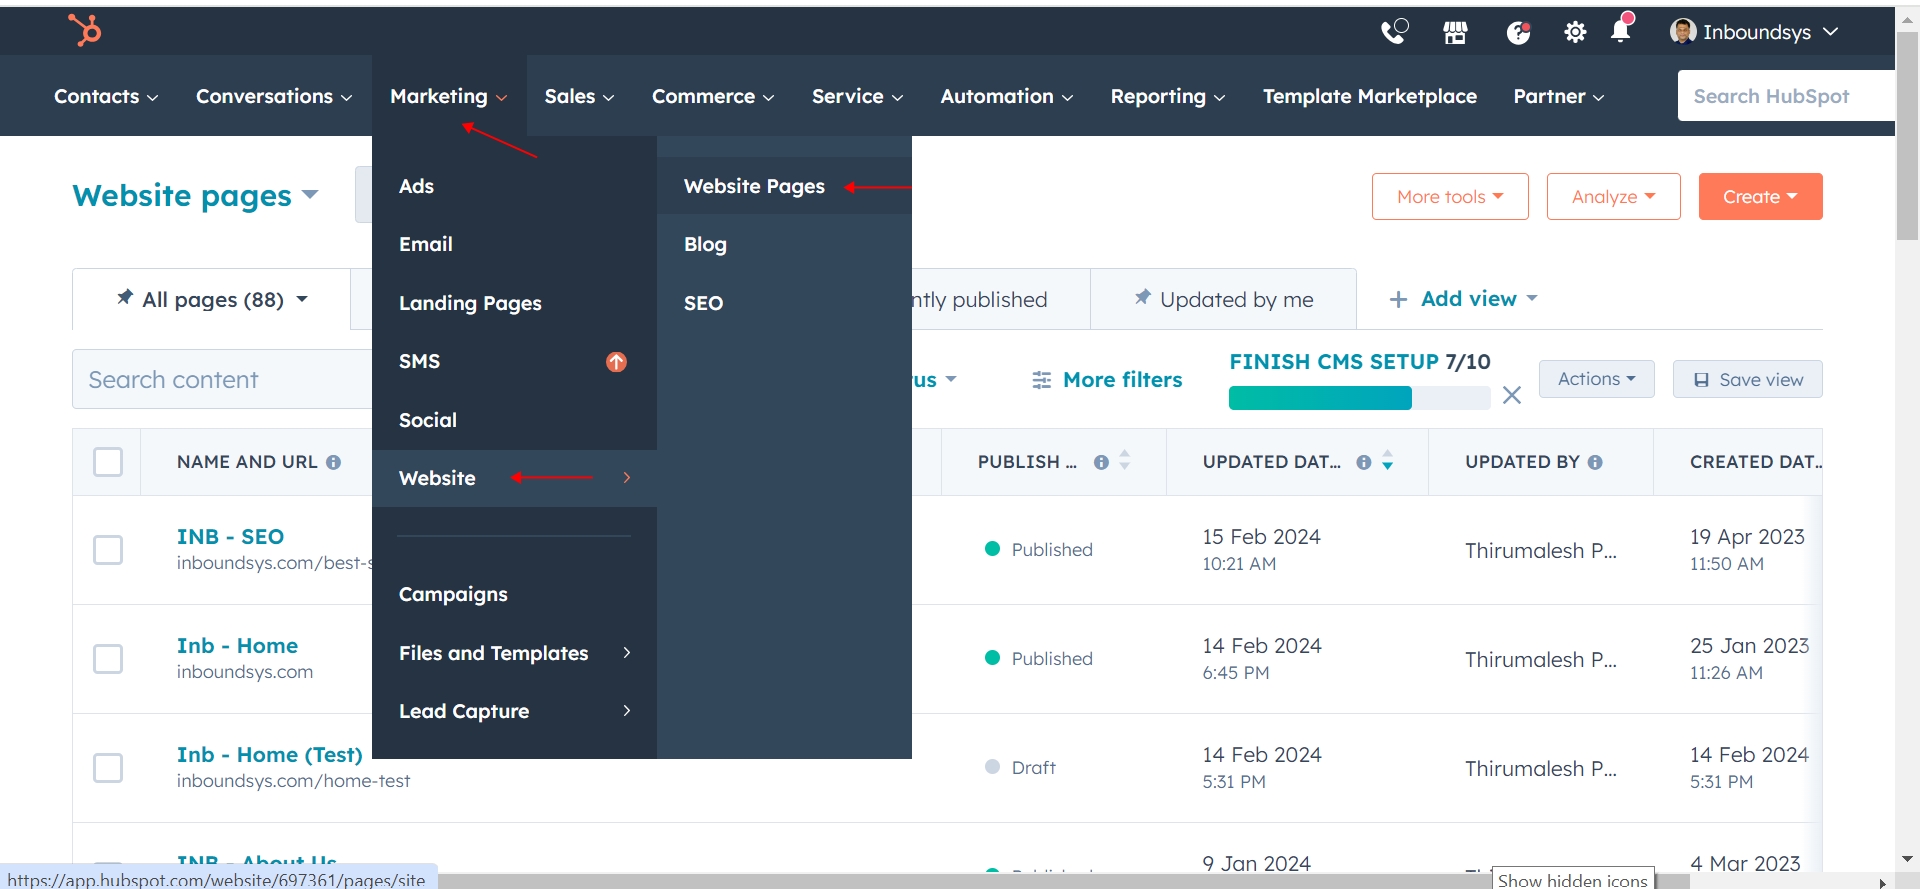
Task: Select the Inb - Home row checkbox
Action: point(108,659)
